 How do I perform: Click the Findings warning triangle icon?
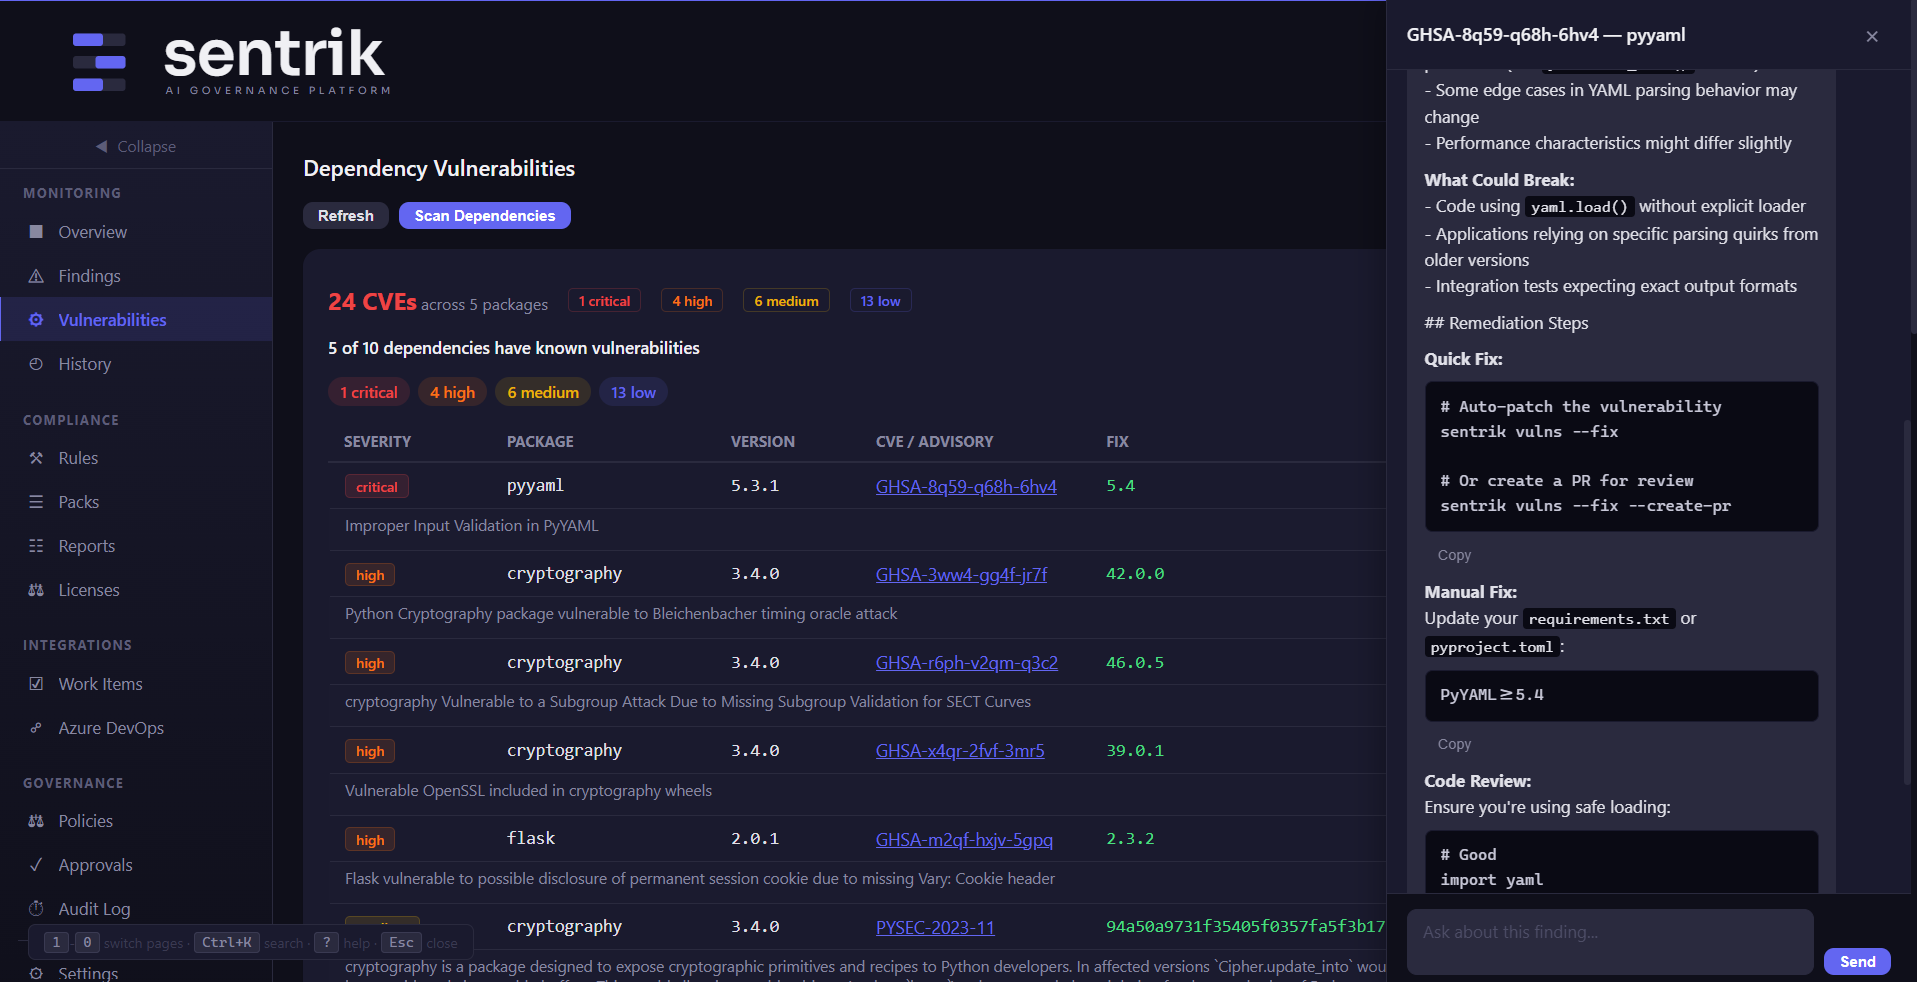tap(36, 276)
